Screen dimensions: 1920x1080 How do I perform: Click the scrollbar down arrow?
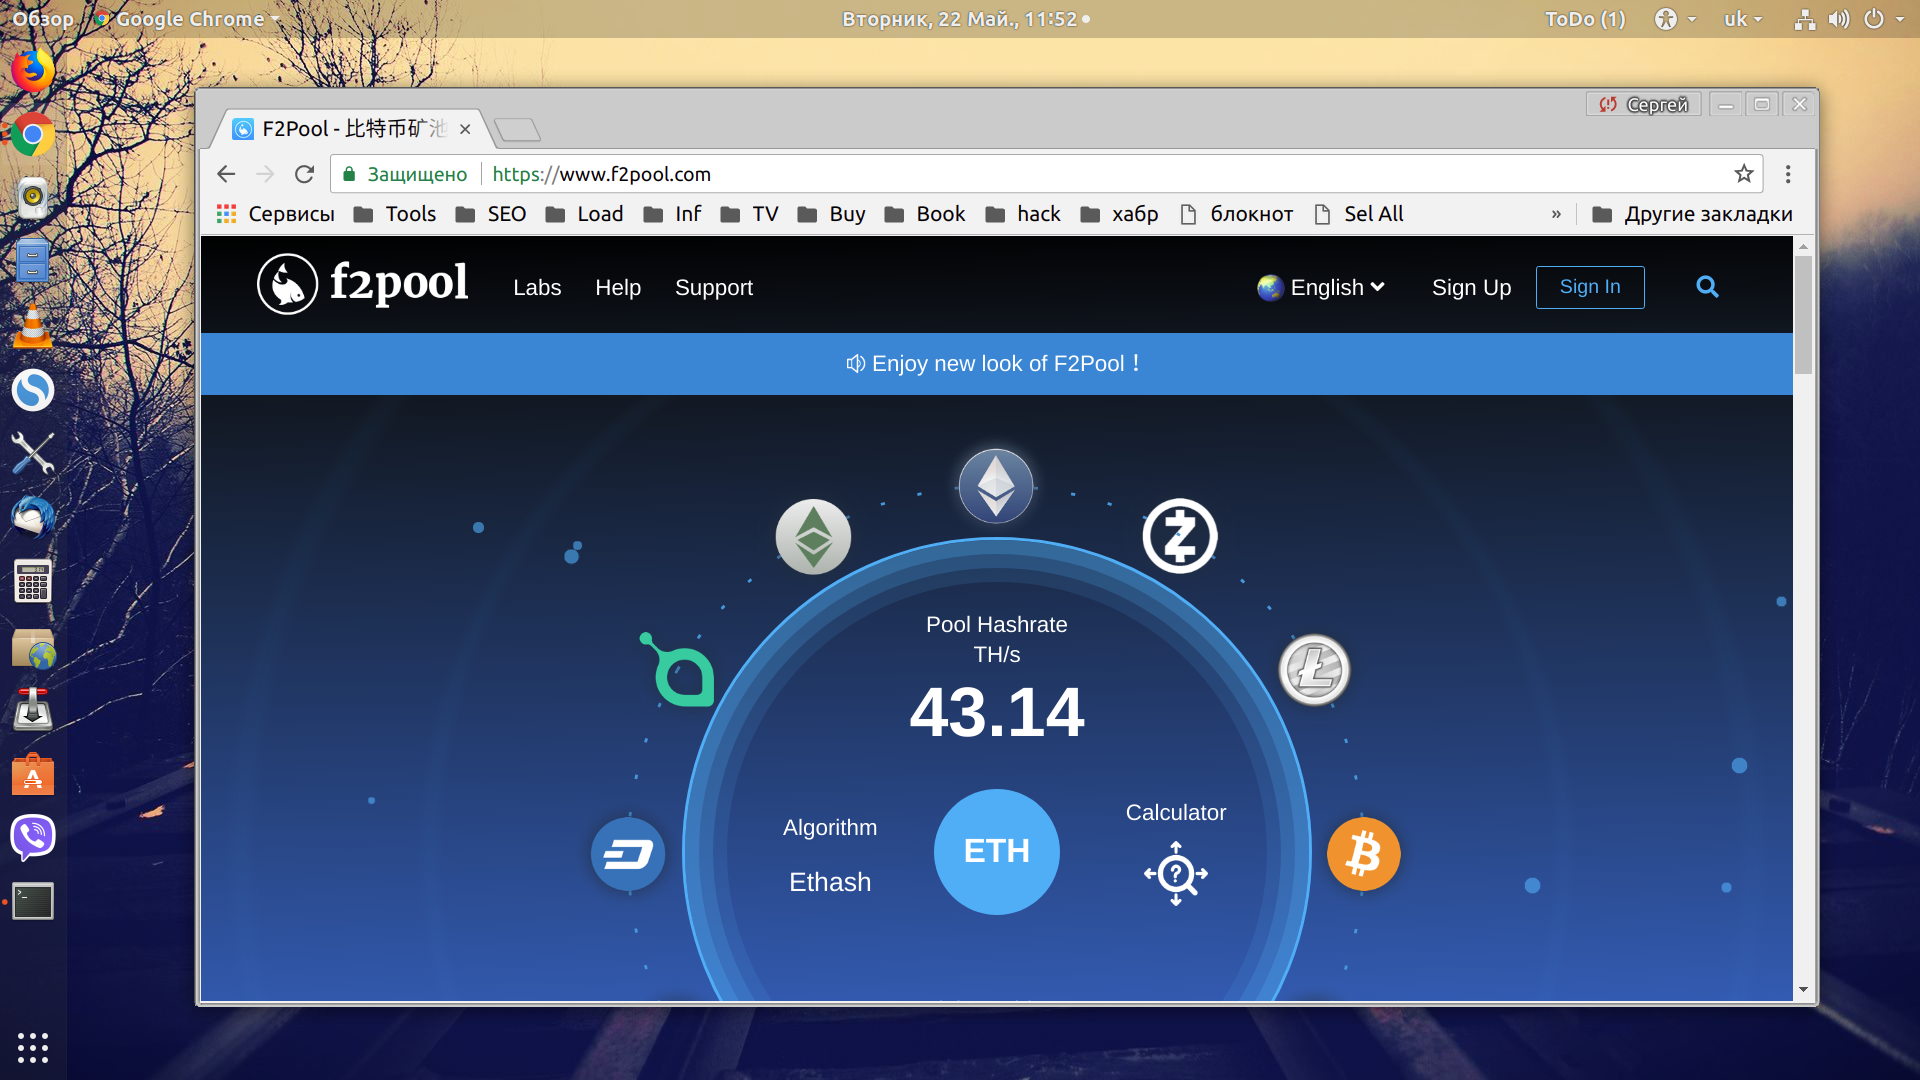(1803, 990)
